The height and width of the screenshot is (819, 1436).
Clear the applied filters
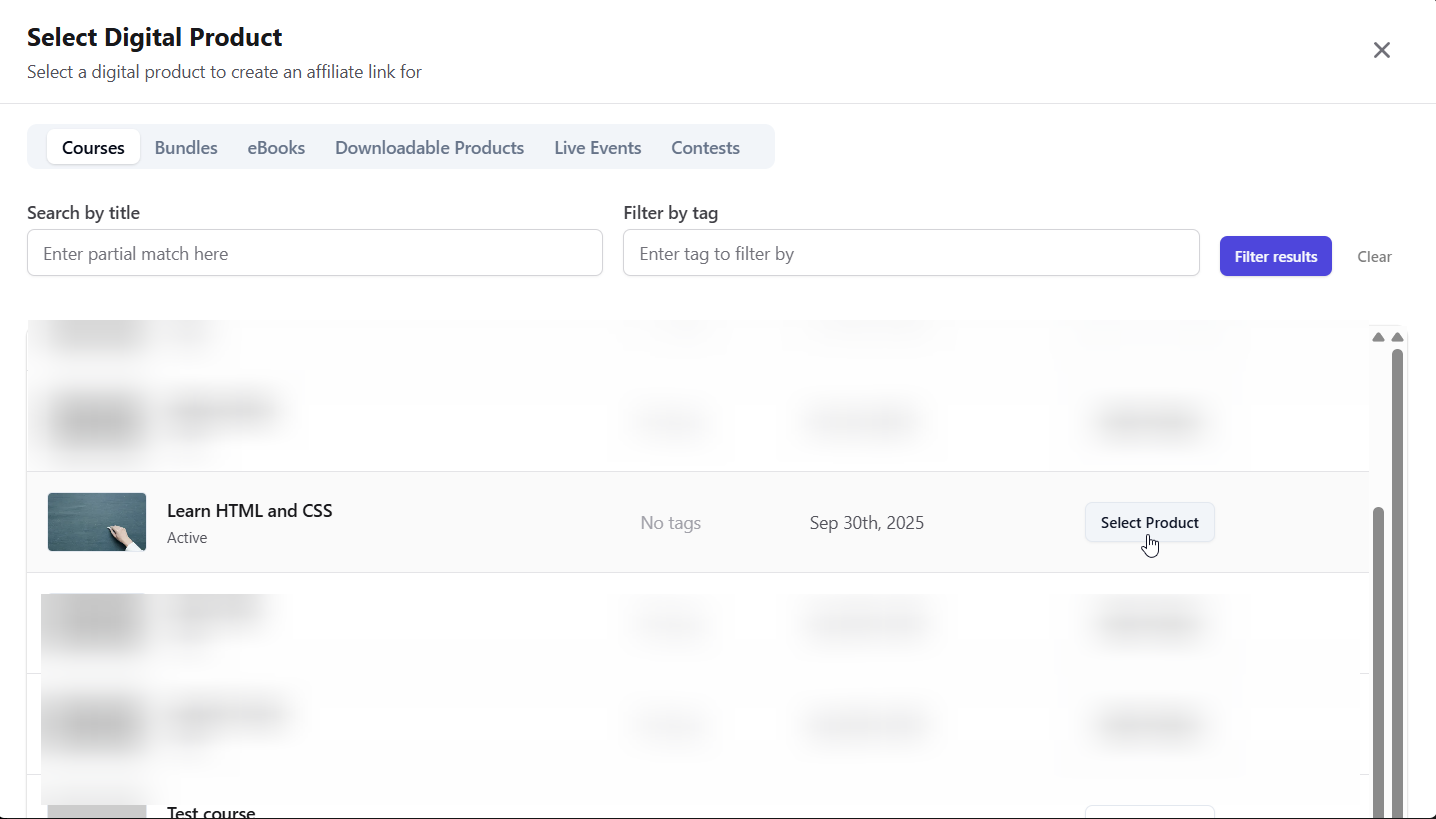click(1374, 257)
